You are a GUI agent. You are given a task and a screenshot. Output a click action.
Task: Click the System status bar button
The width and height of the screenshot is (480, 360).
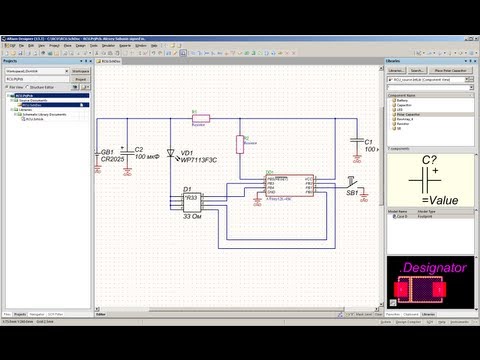[386, 322]
